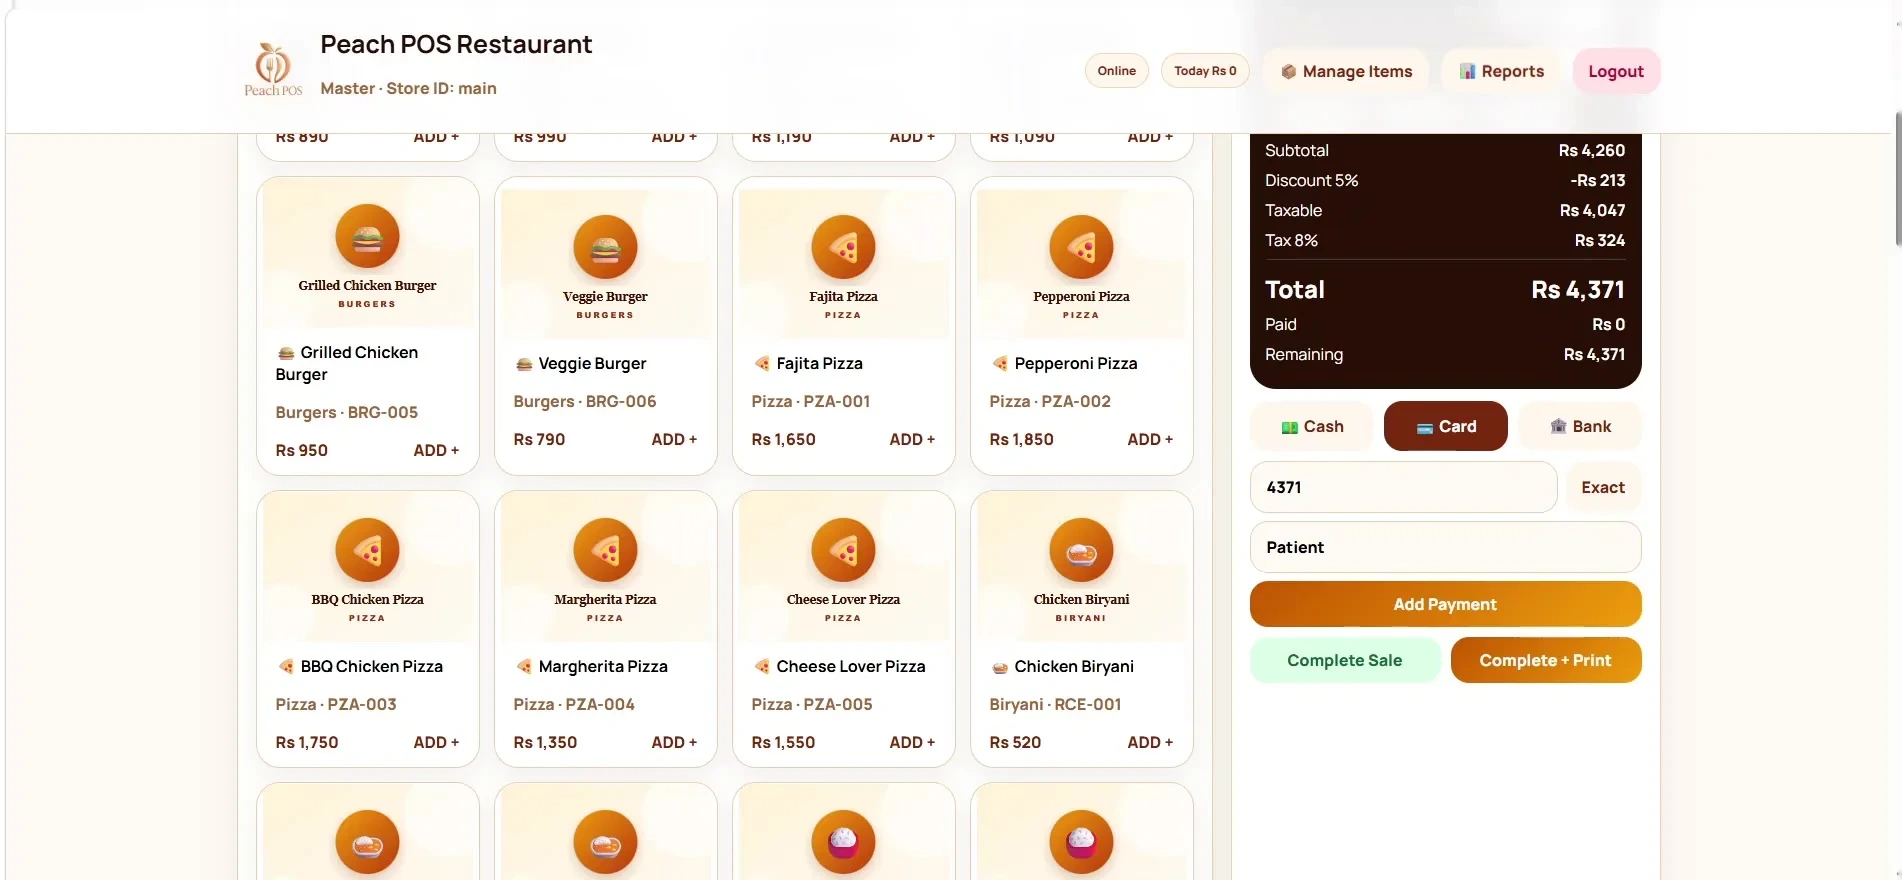Image resolution: width=1902 pixels, height=880 pixels.
Task: Select Cash payment method
Action: click(x=1312, y=426)
